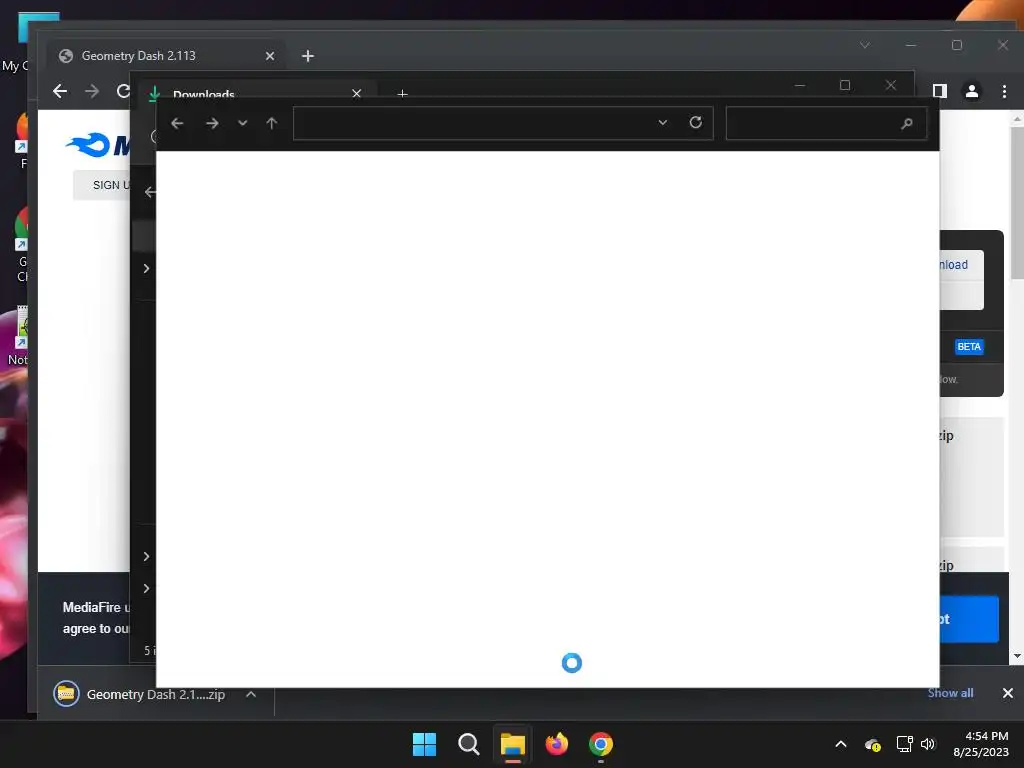The width and height of the screenshot is (1024, 768).
Task: Reload the Chrome page
Action: [x=123, y=91]
